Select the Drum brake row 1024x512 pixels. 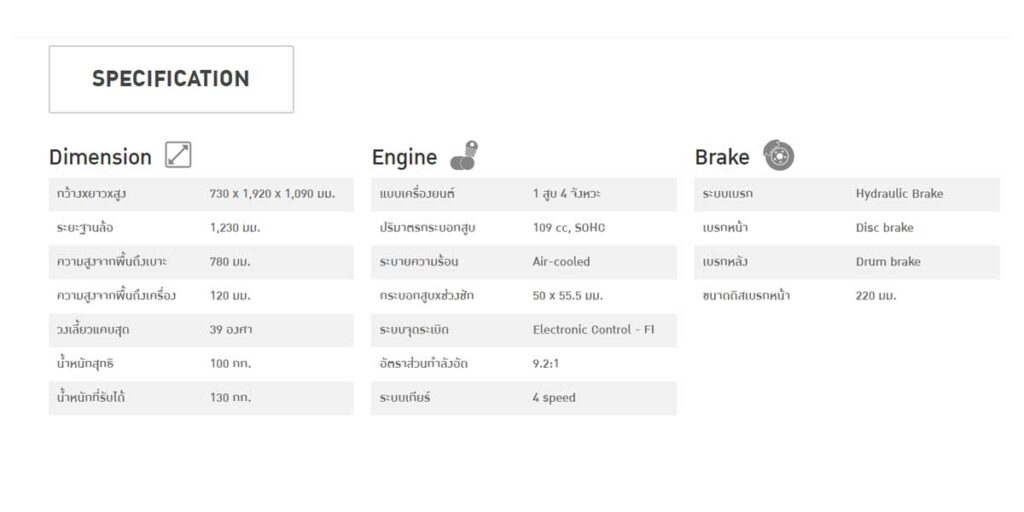847,262
